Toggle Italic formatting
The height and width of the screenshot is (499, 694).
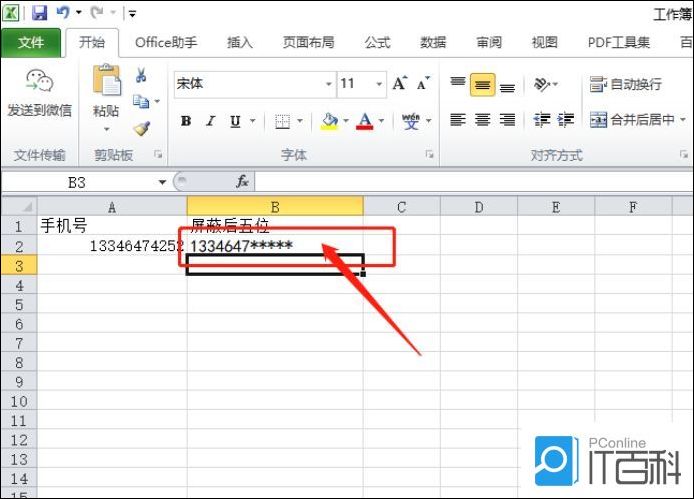tap(211, 121)
